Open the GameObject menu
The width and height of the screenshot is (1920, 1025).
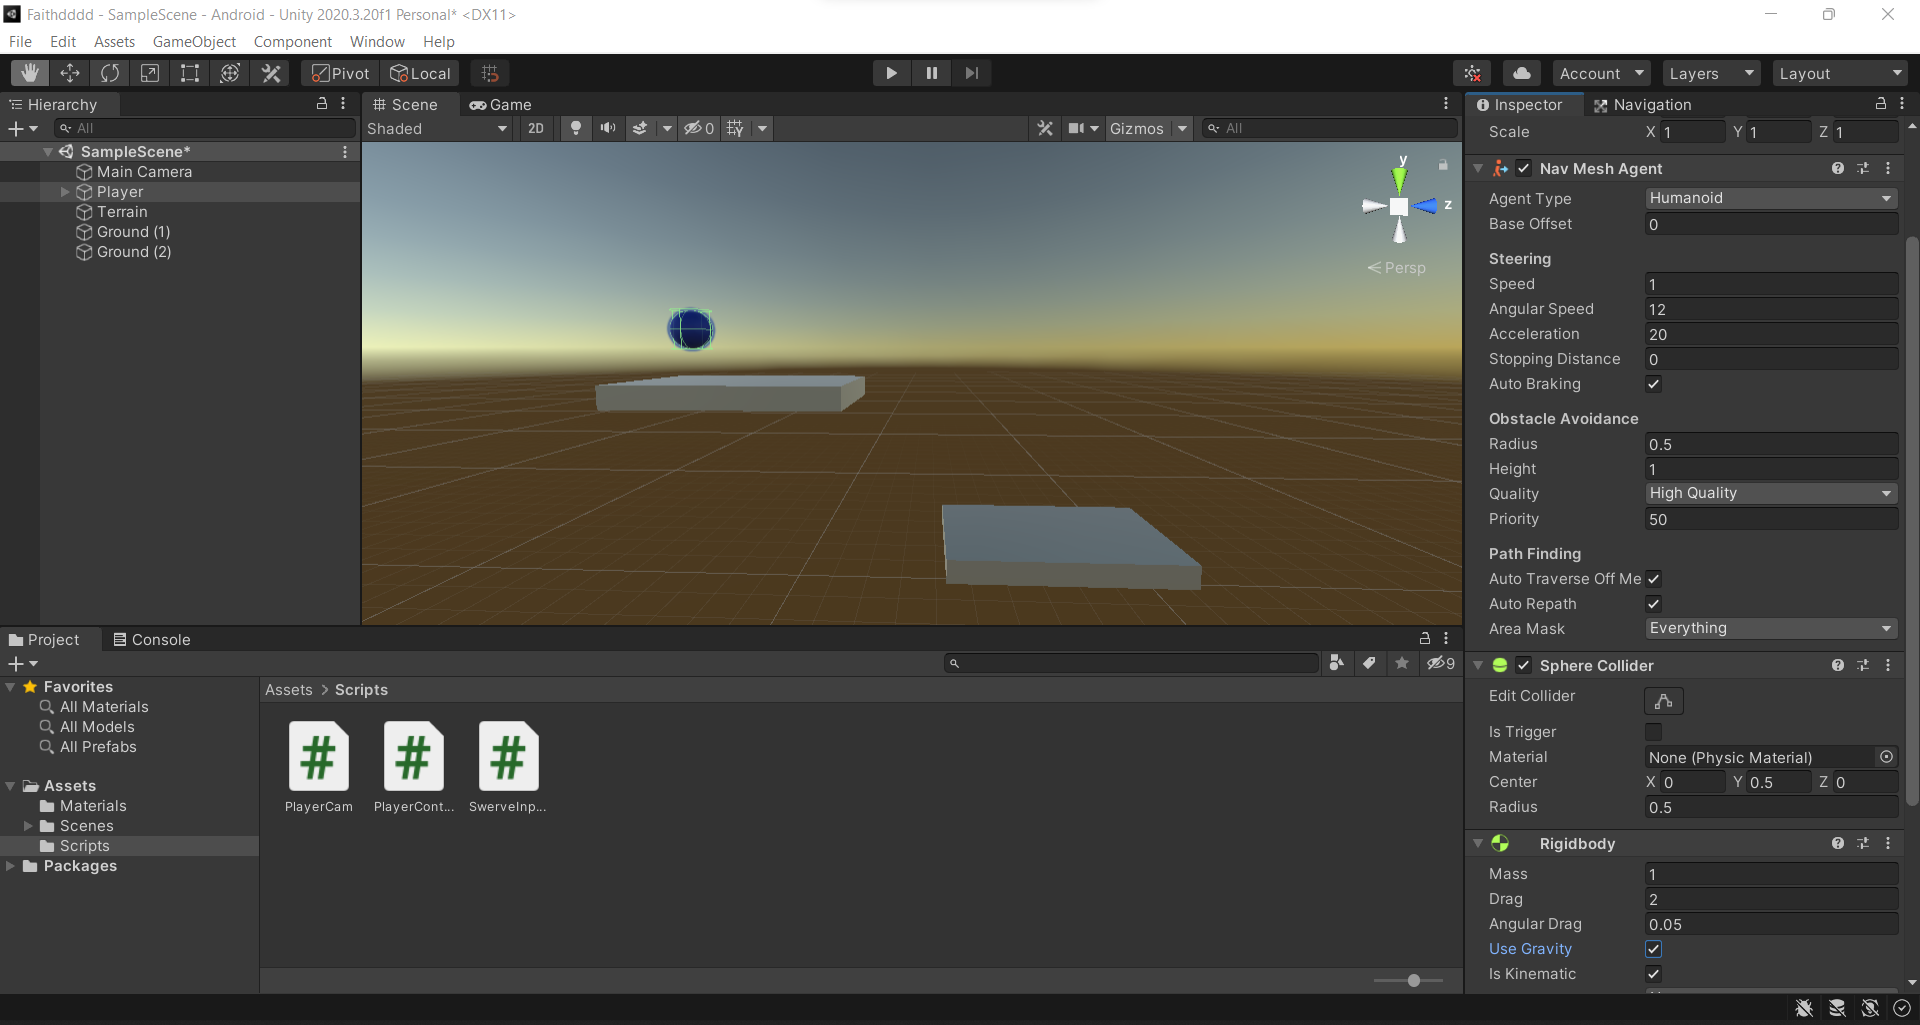(x=194, y=41)
